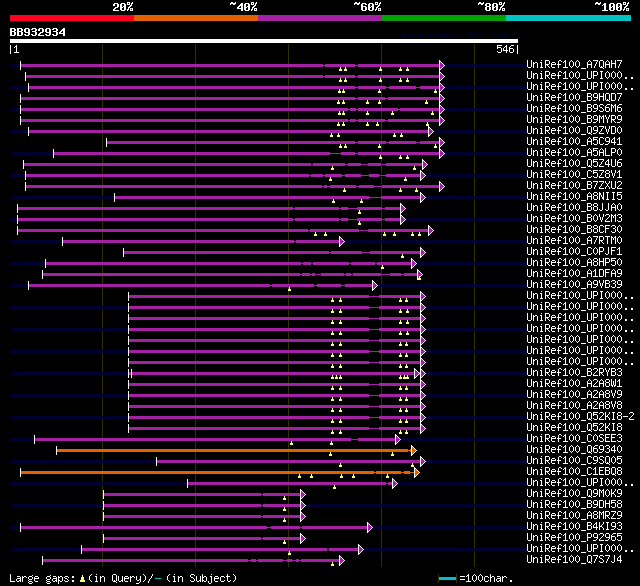
Task: Click the arrowhead ending the A9VB39 alignment
Action: point(375,286)
